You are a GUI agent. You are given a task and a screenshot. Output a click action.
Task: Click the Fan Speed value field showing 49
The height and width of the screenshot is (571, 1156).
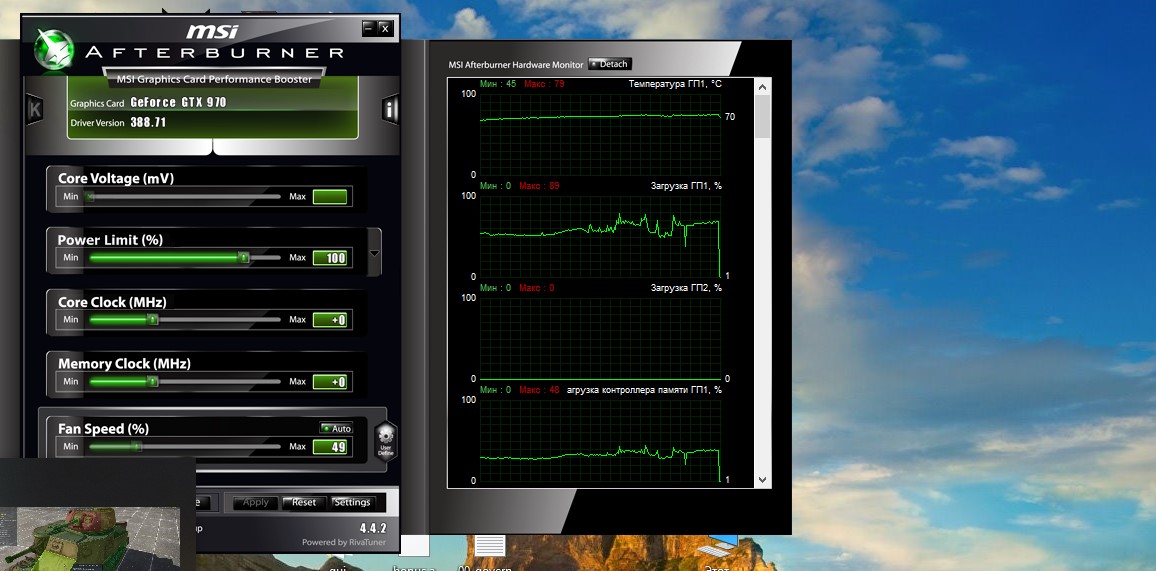coord(330,446)
